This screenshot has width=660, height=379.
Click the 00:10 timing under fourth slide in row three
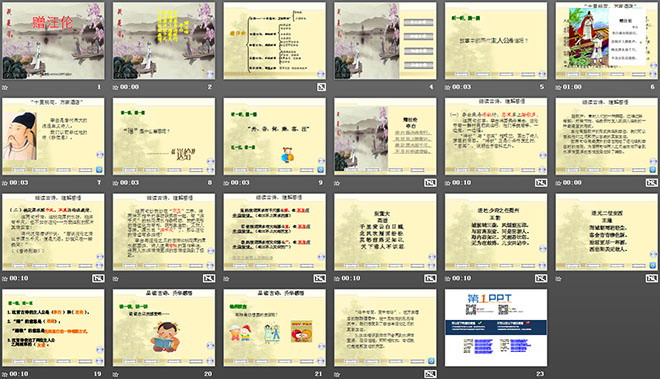tap(351, 278)
